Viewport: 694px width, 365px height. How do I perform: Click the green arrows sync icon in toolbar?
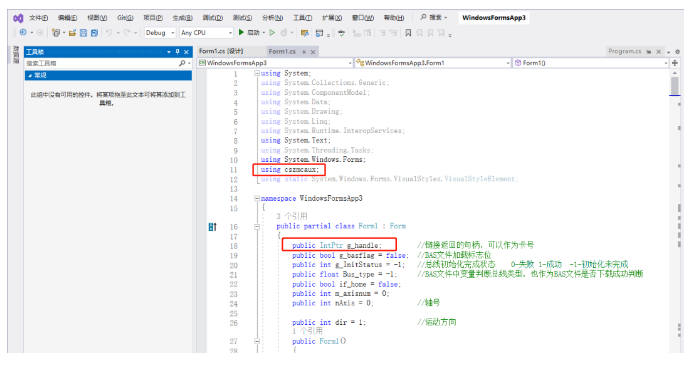(x=341, y=33)
